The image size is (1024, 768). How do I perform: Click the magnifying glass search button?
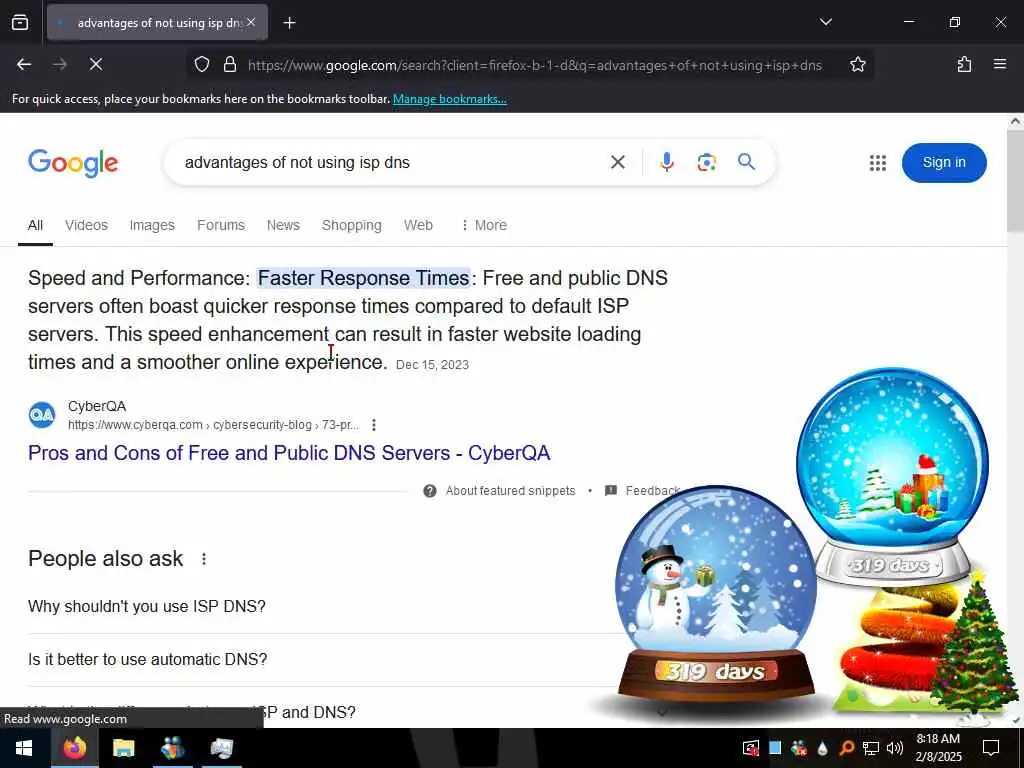pos(746,161)
